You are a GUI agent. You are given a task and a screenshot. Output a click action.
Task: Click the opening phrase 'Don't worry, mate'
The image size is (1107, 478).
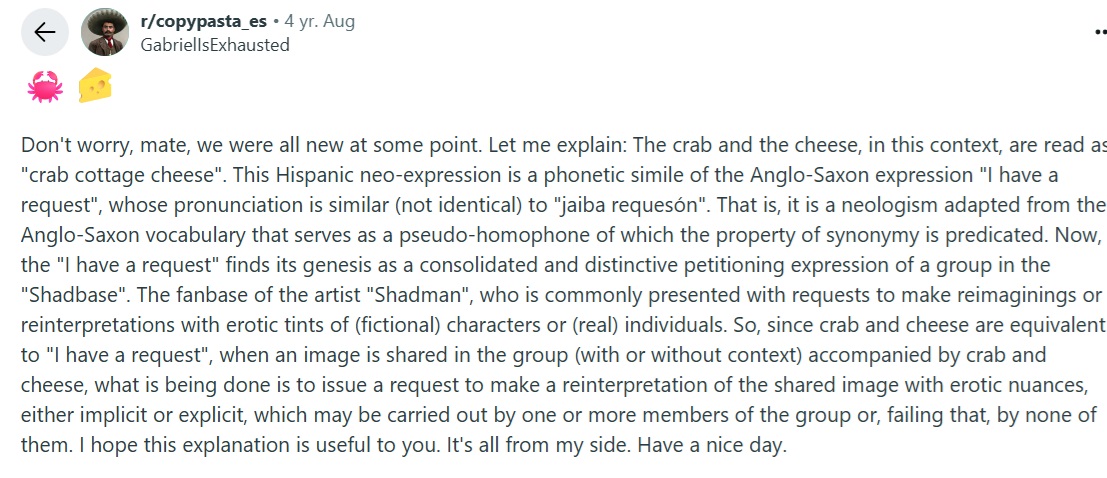104,145
